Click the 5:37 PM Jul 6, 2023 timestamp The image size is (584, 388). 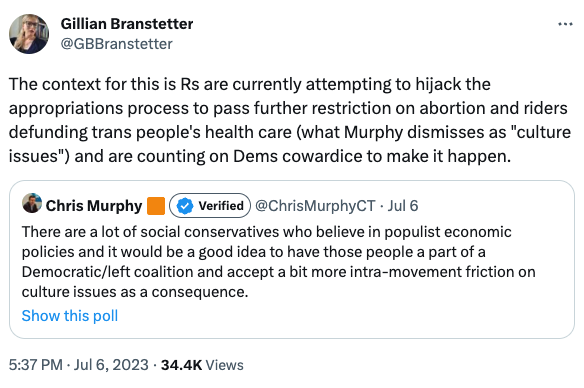pyautogui.click(x=79, y=365)
